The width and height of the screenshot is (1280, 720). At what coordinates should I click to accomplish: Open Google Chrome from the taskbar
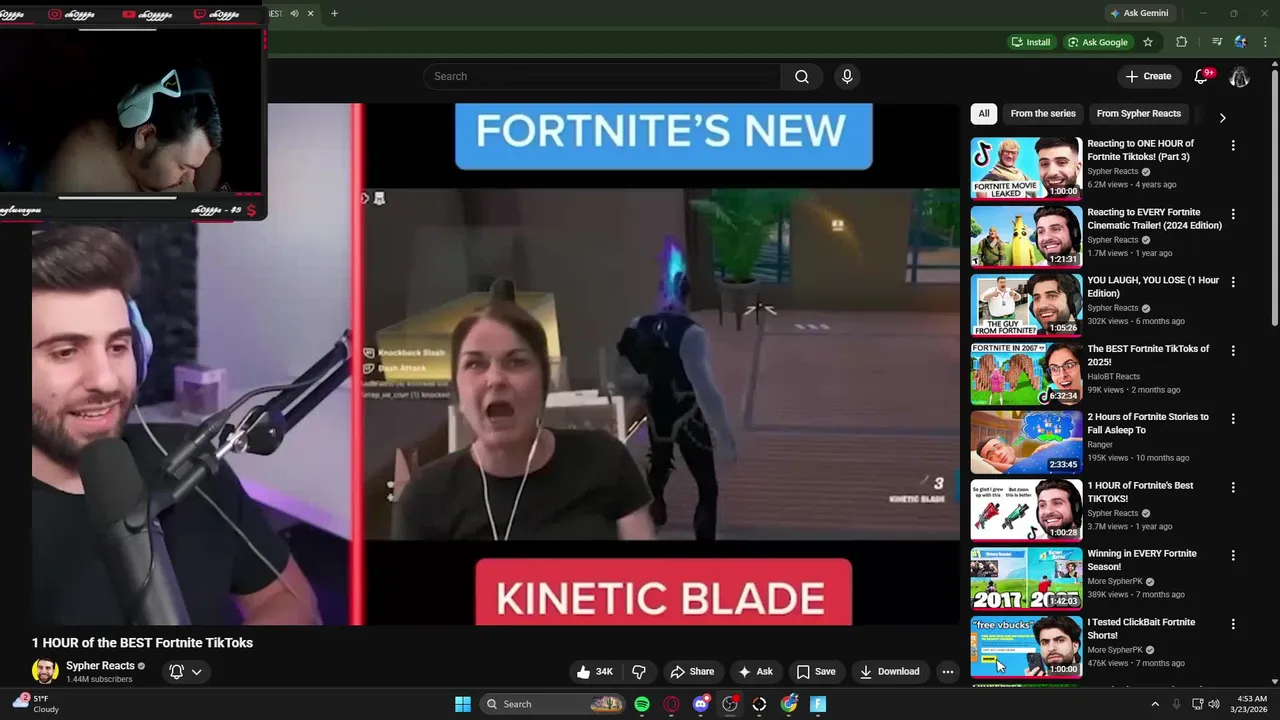point(789,704)
